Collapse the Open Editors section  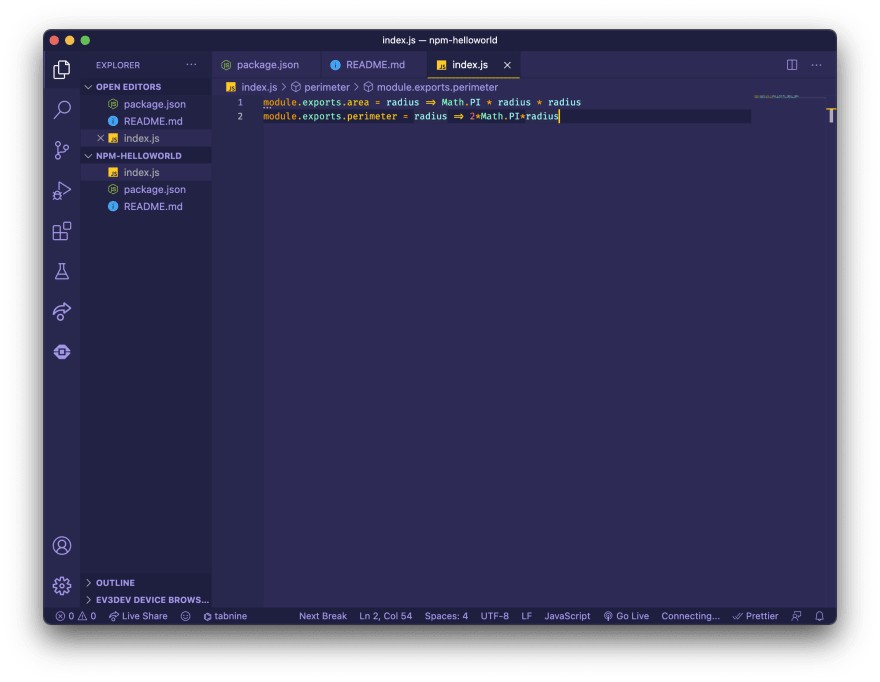tap(146, 87)
